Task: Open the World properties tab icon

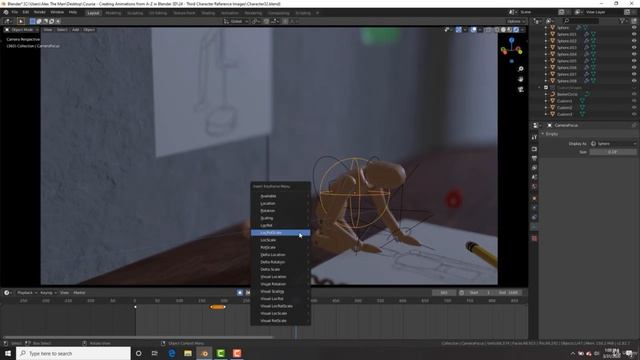Action: point(534,187)
